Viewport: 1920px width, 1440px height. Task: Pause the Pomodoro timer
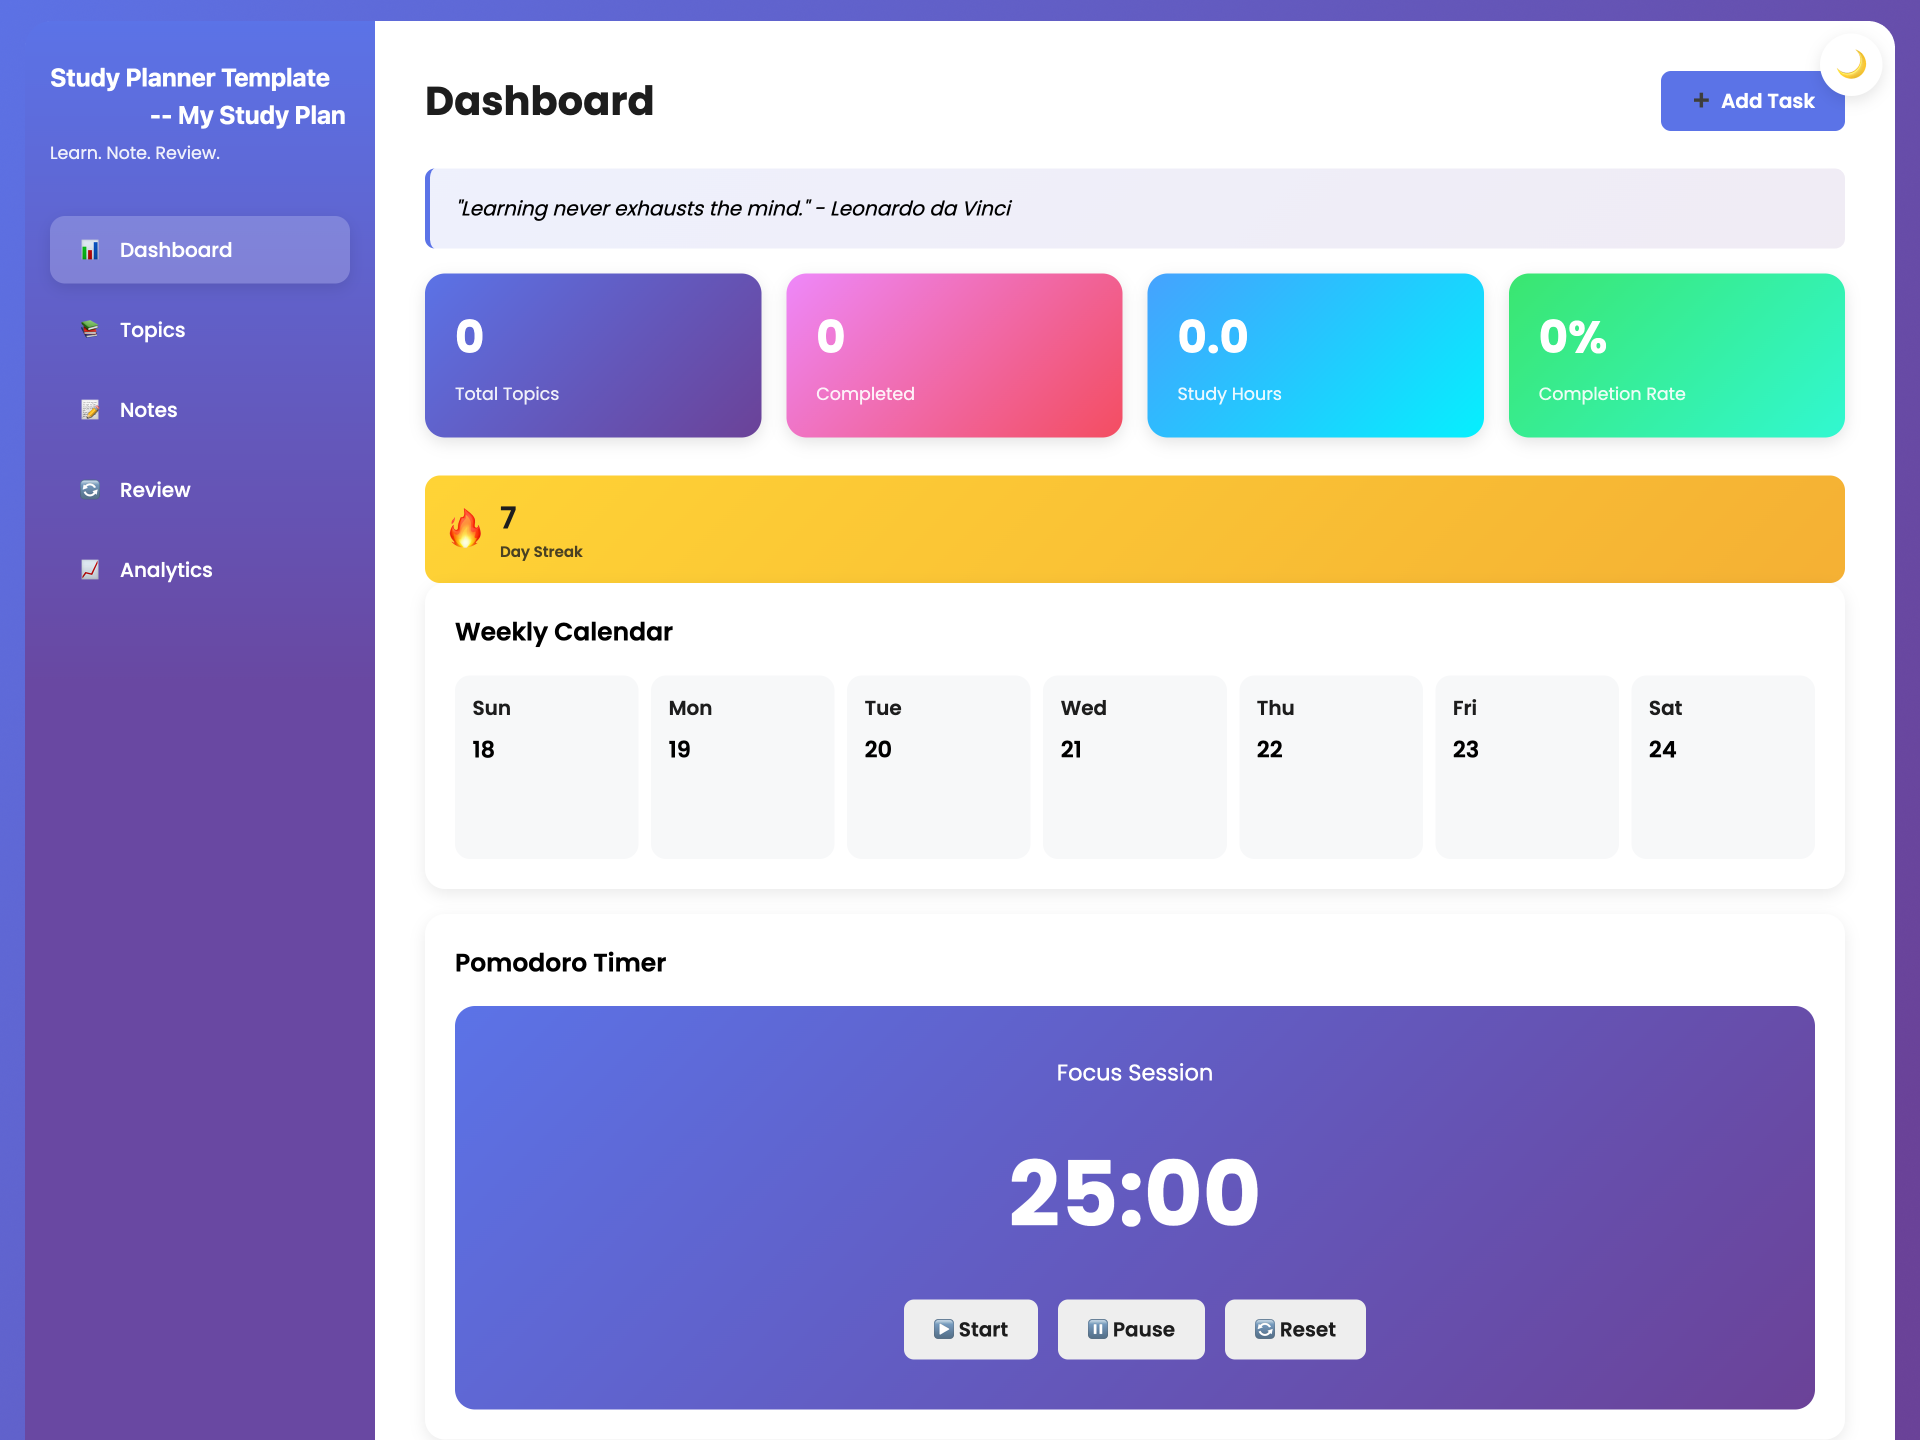tap(1130, 1329)
